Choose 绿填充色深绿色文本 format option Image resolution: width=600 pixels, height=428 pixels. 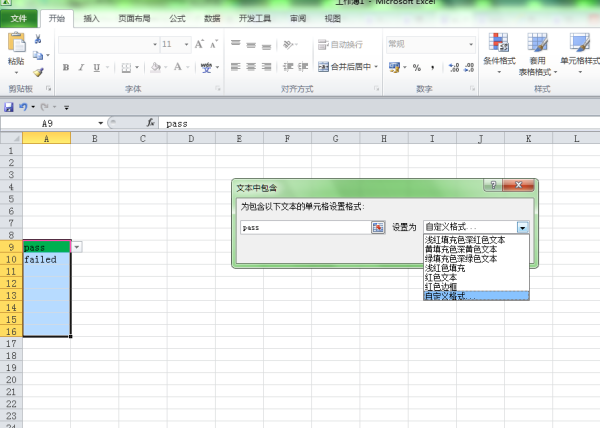tap(461, 258)
